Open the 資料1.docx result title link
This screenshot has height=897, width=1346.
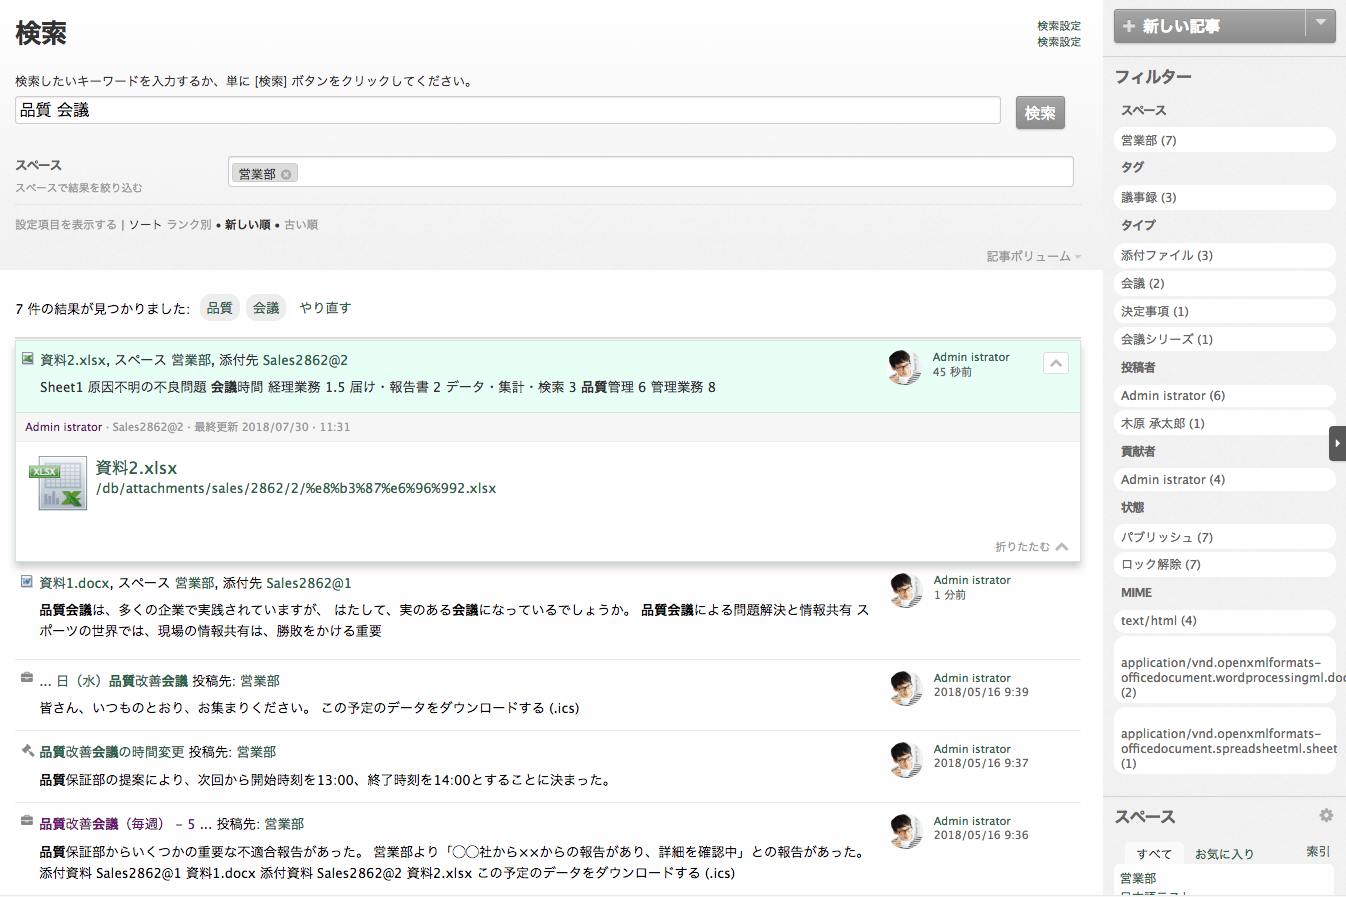pos(75,583)
